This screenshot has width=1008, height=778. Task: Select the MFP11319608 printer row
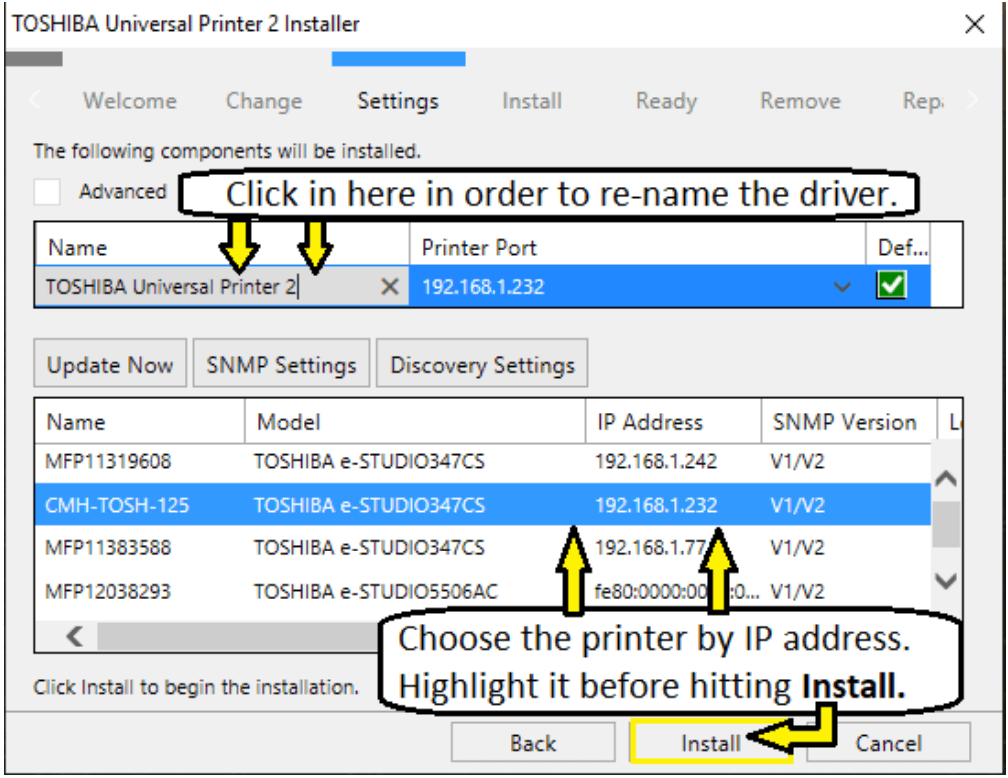(x=482, y=462)
